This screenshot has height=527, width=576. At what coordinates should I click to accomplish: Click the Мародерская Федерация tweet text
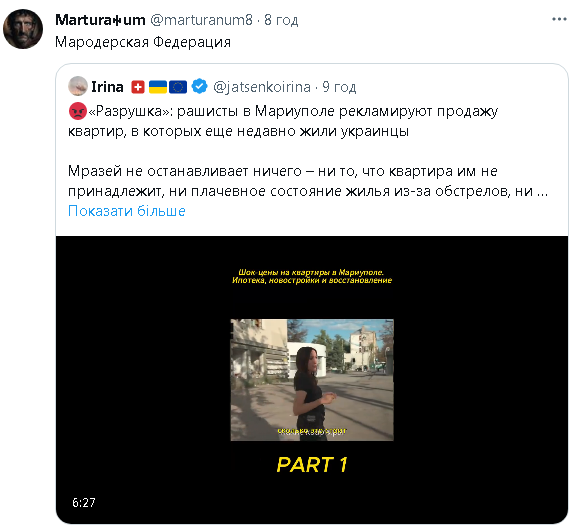tap(143, 42)
